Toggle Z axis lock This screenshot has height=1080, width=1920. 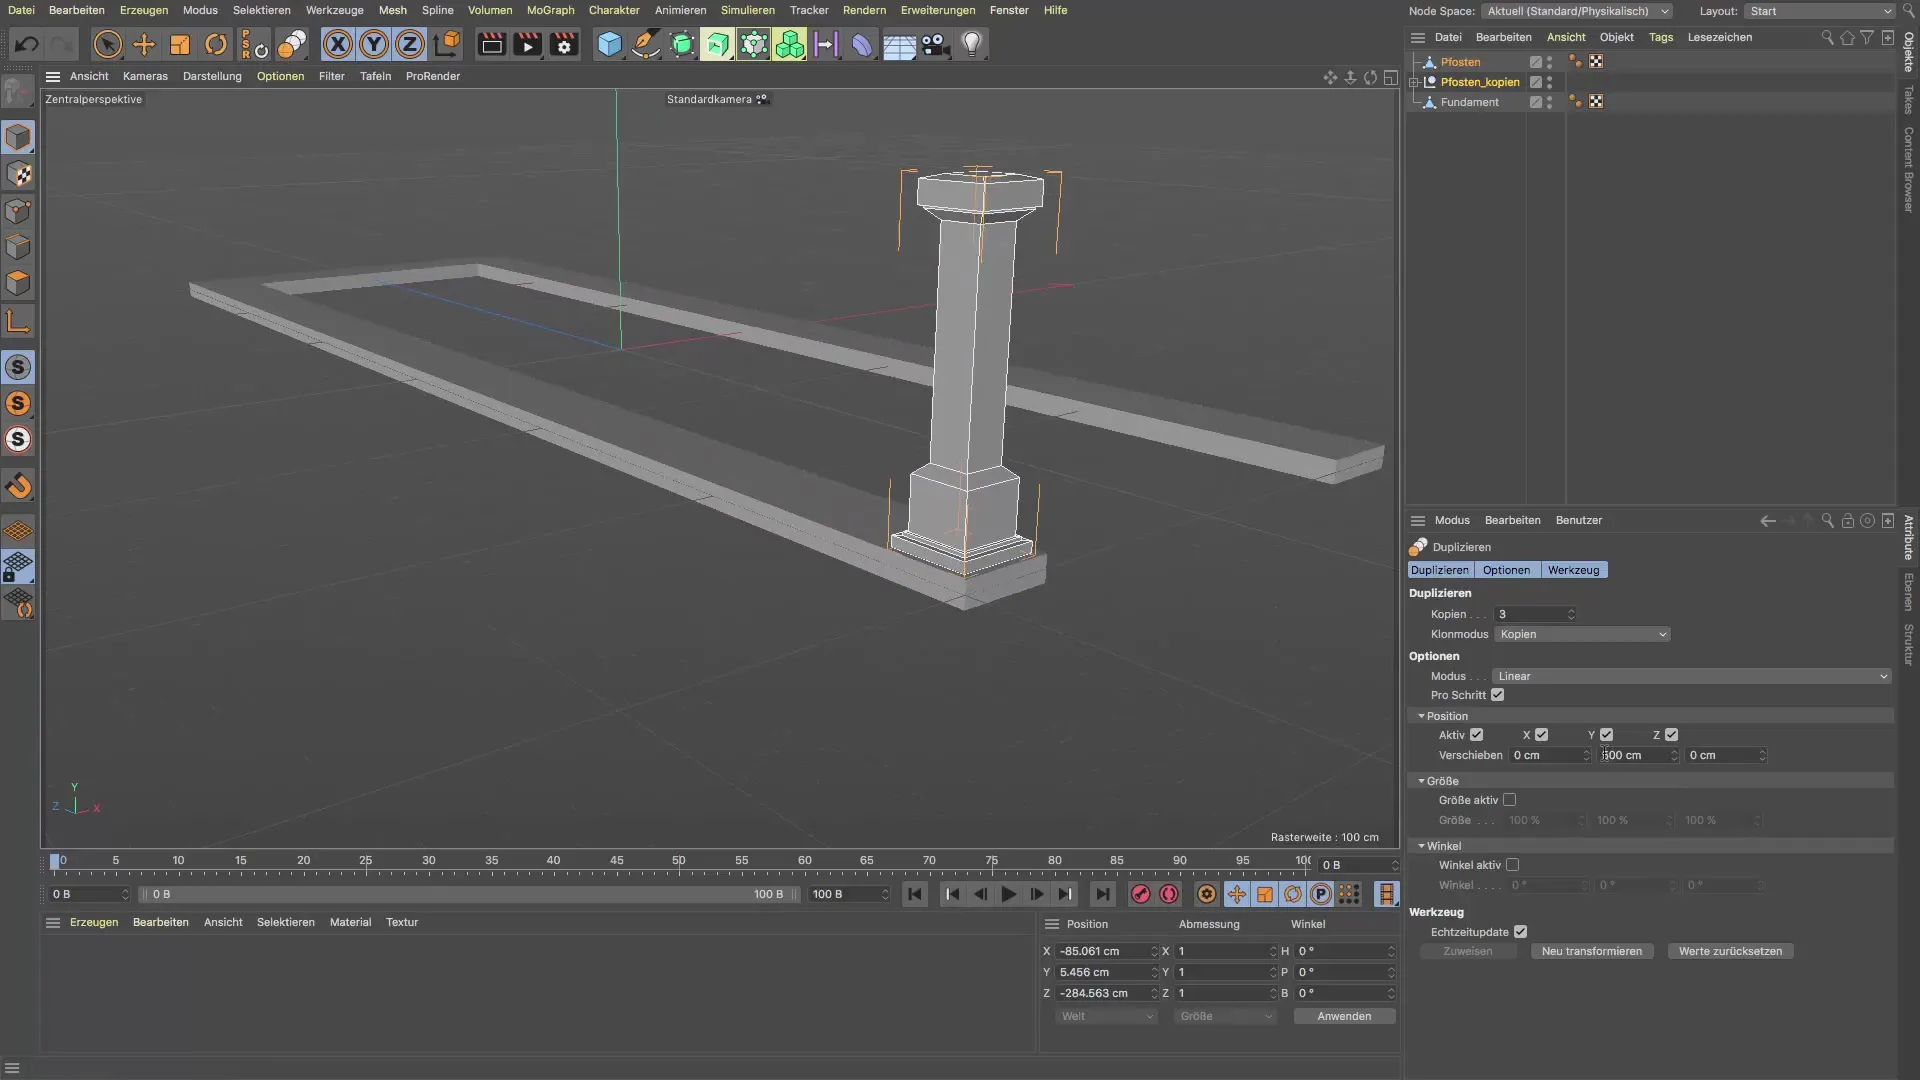(410, 44)
